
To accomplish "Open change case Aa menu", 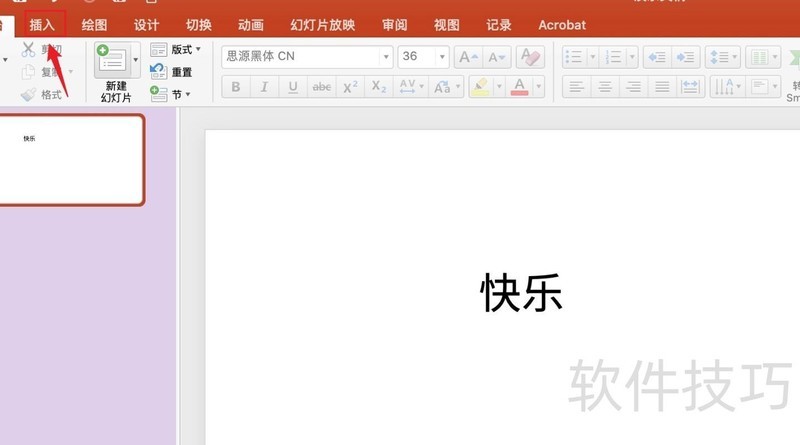I will pyautogui.click(x=446, y=87).
